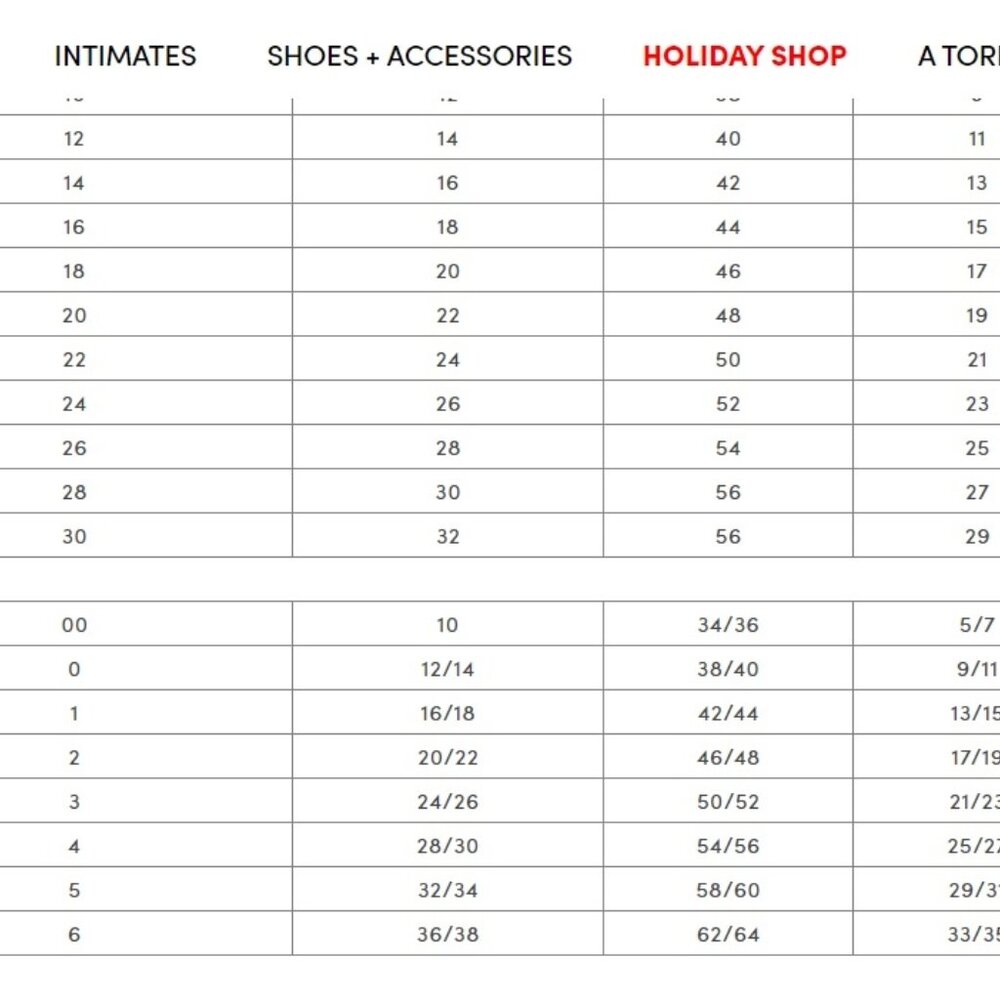This screenshot has width=1000, height=1000.
Task: Open the INTIMATES menu
Action: click(x=125, y=56)
